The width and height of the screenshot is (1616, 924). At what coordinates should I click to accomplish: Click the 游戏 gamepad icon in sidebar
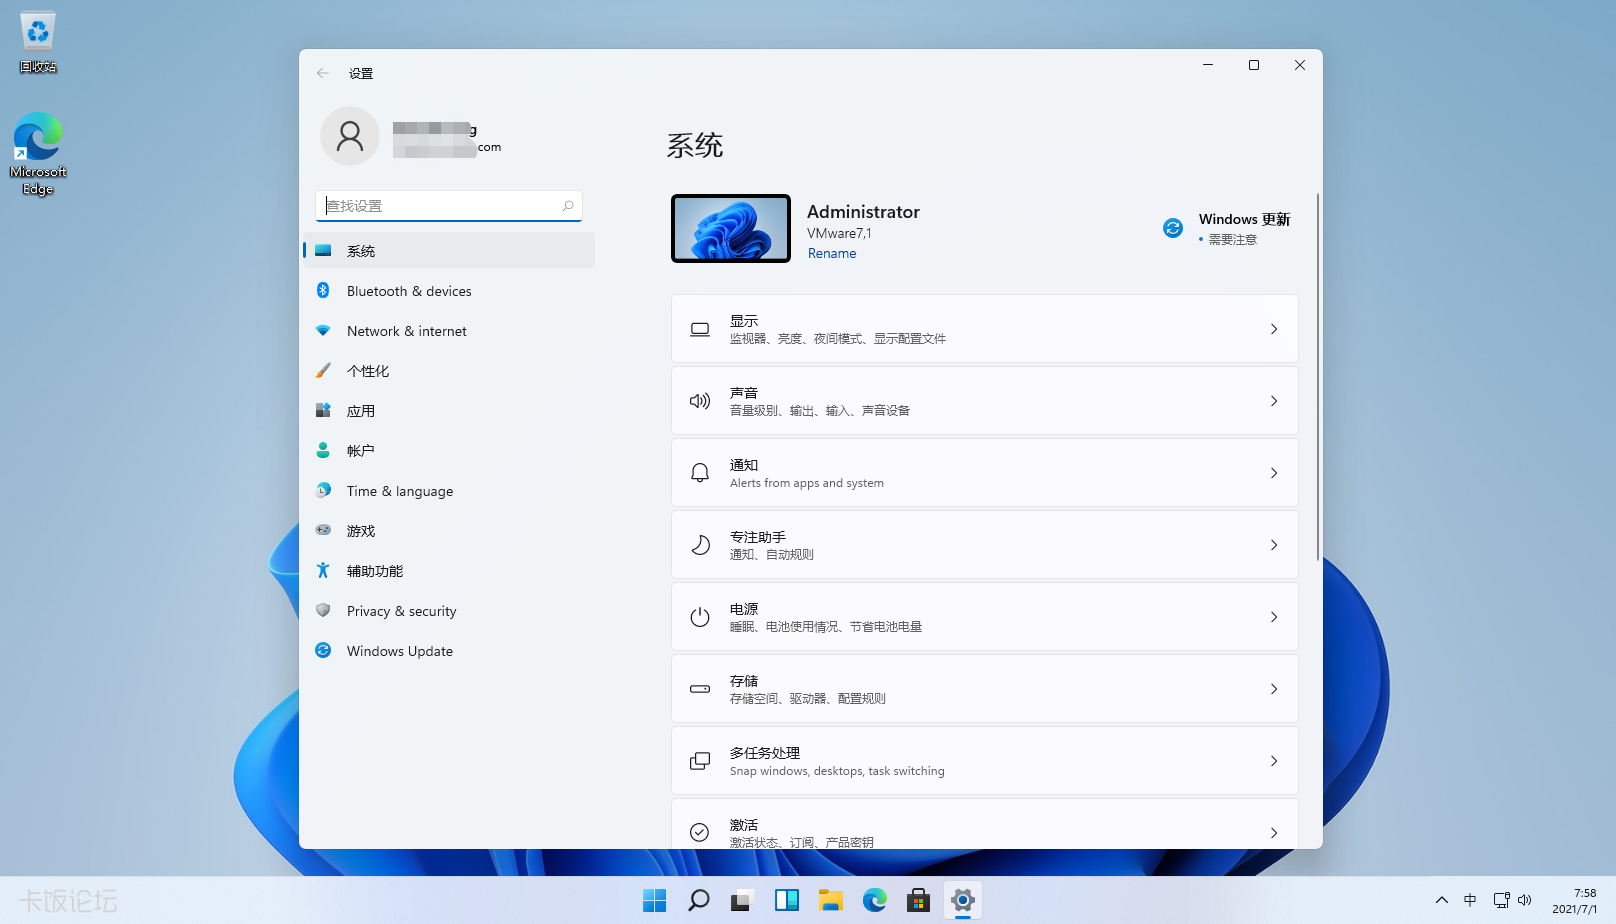tap(323, 530)
